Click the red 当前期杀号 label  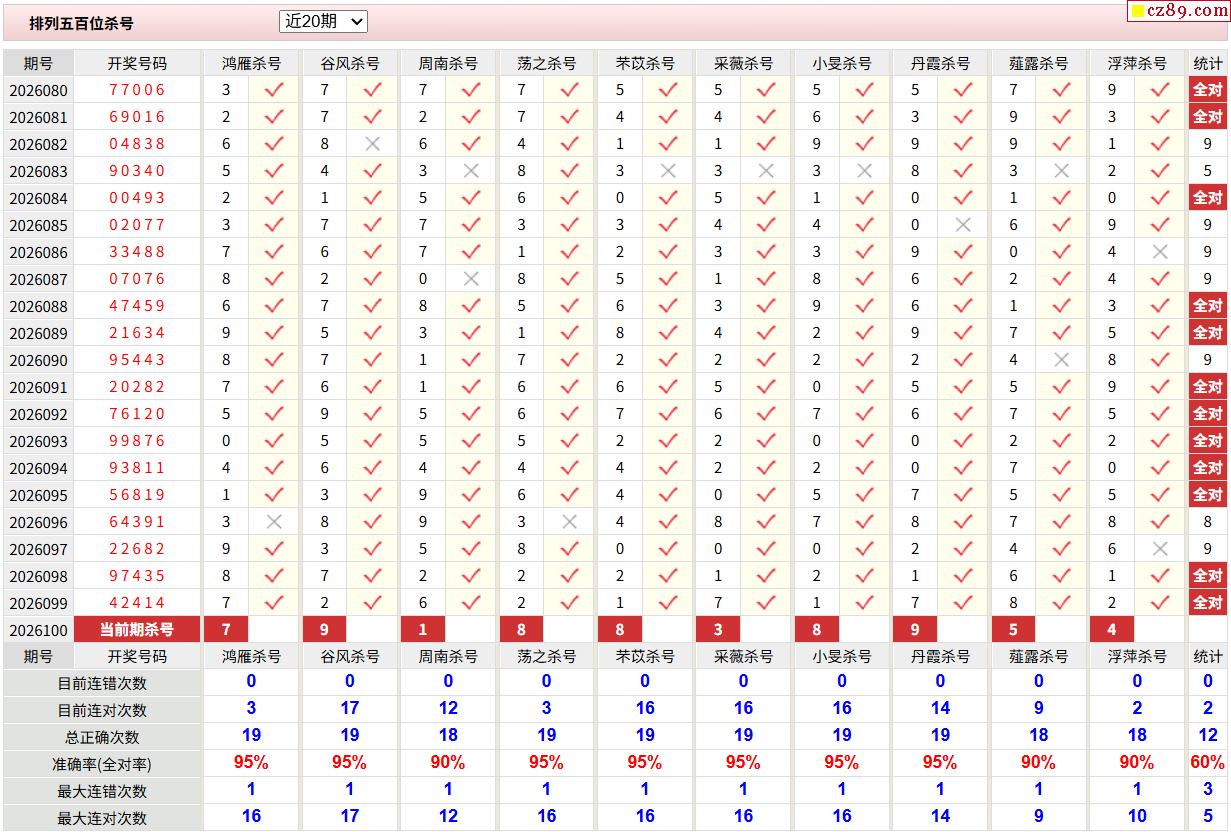click(137, 629)
